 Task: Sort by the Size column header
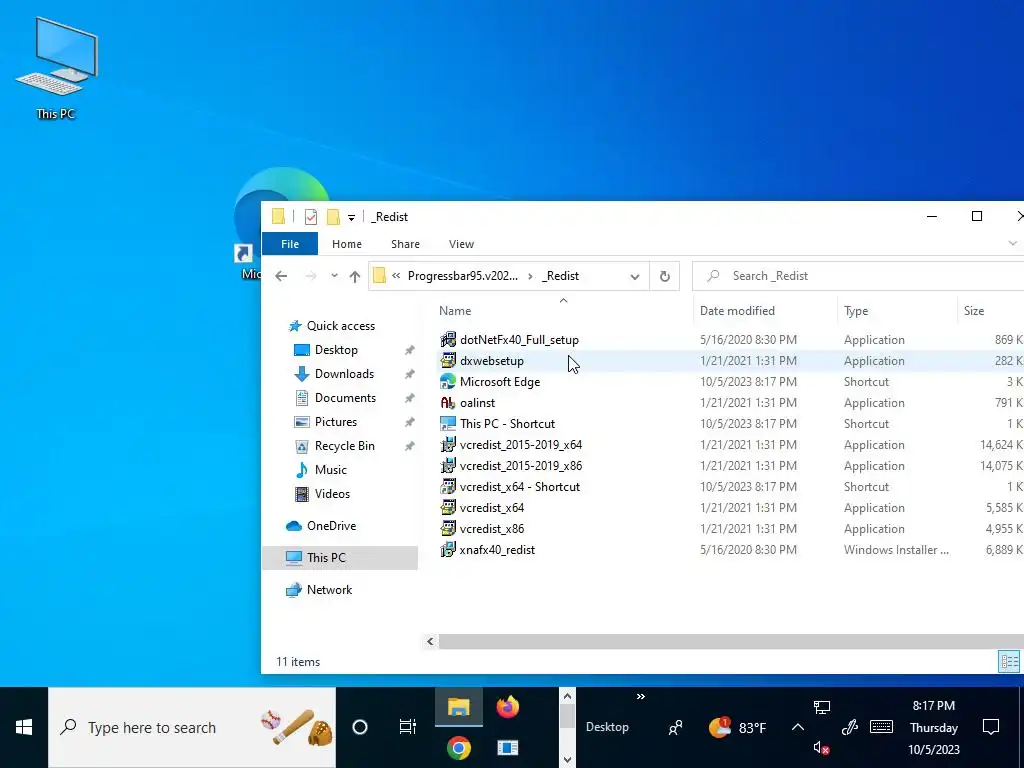974,311
